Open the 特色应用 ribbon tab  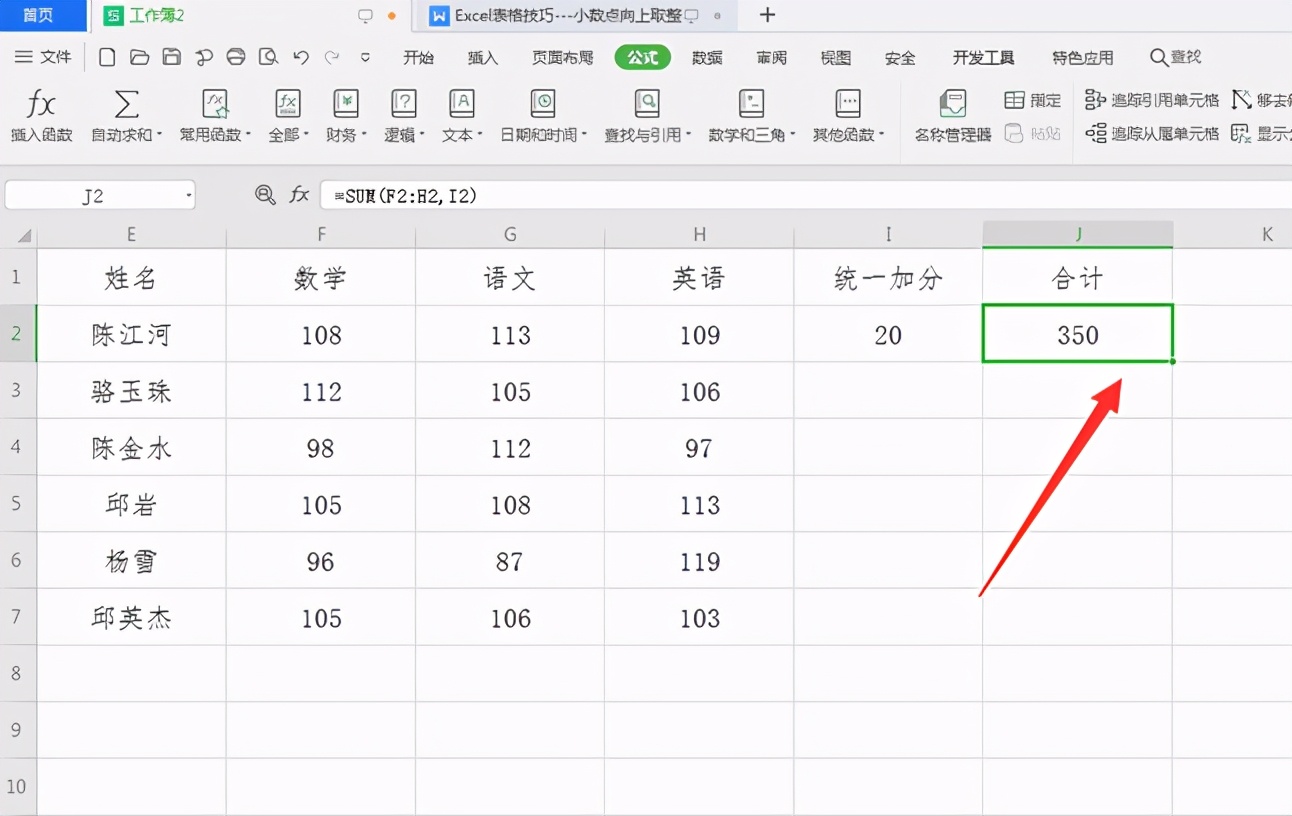(1082, 57)
